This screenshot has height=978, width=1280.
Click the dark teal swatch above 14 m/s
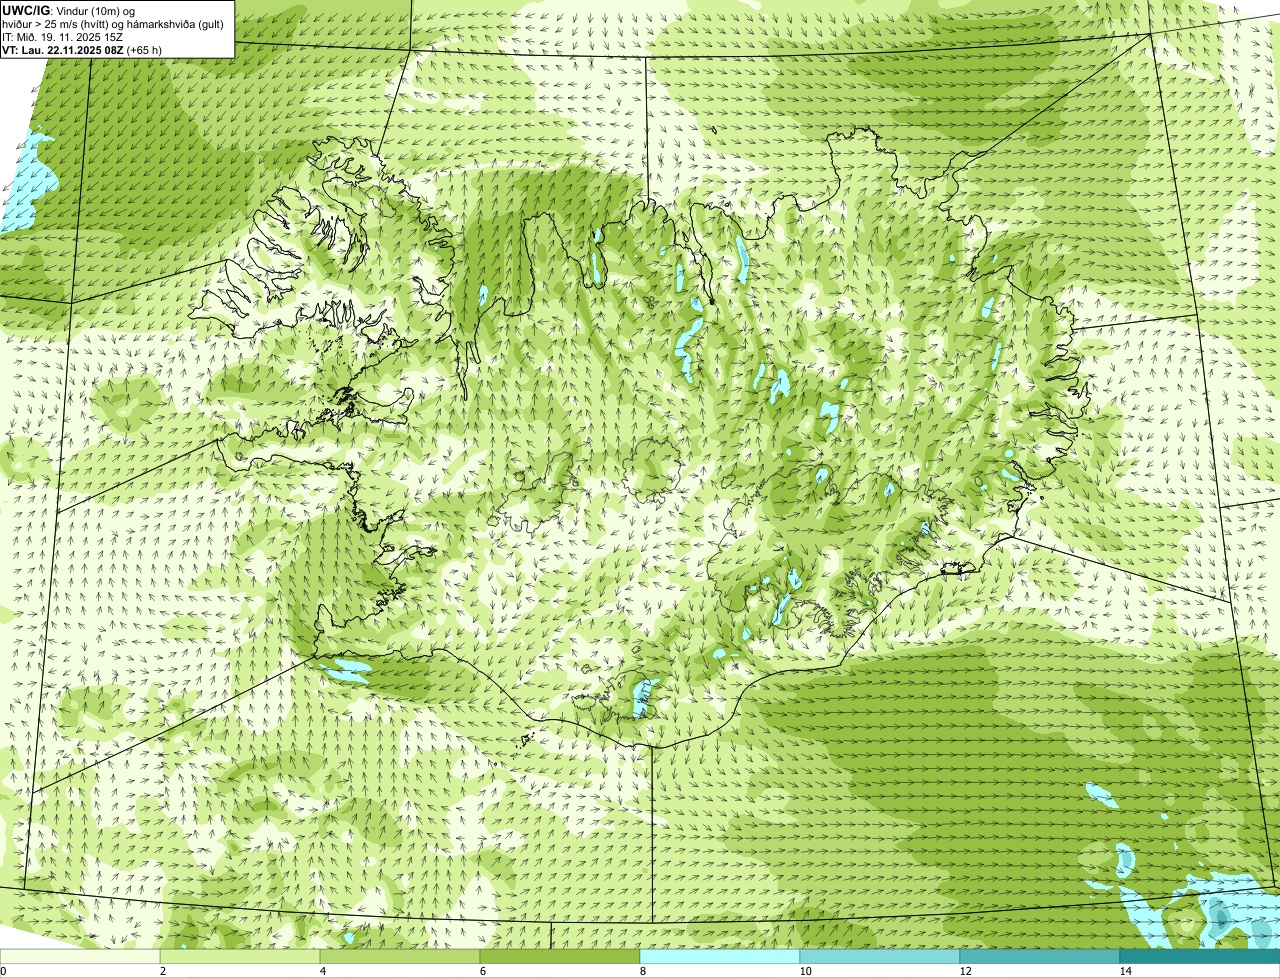(1200, 956)
